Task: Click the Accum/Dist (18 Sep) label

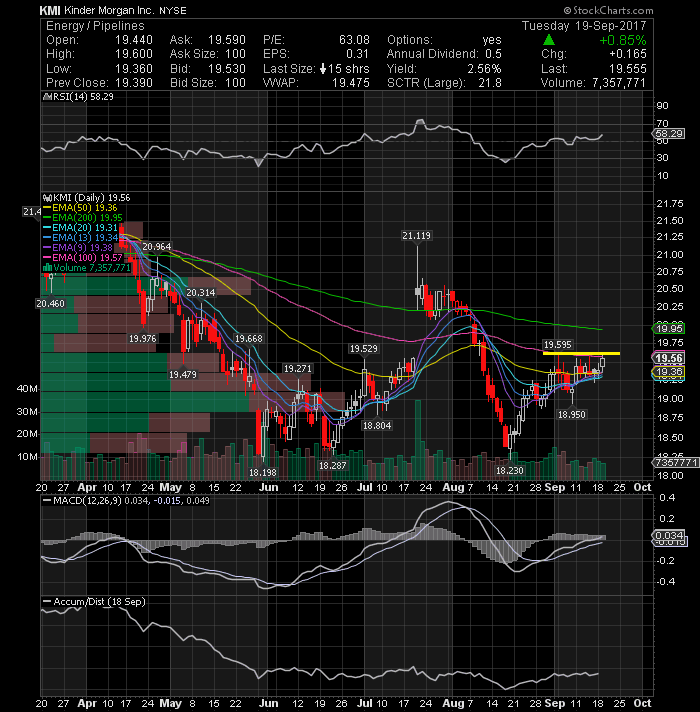Action: point(99,602)
